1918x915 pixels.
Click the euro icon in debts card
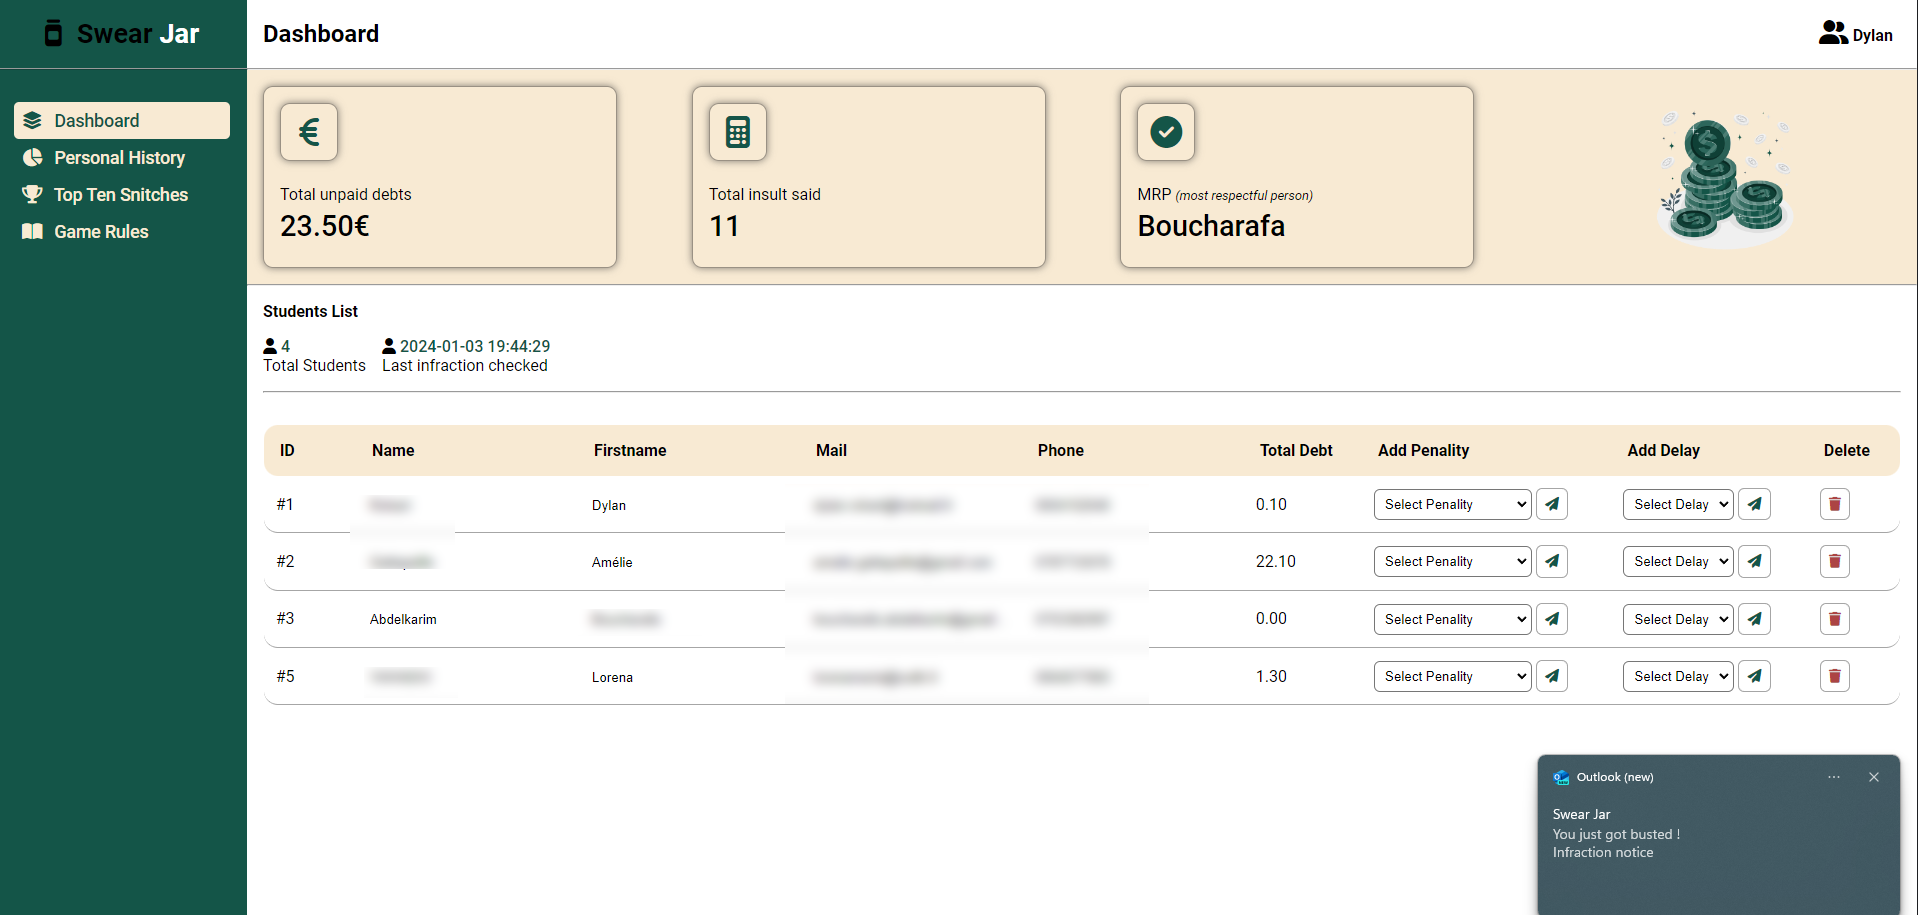click(309, 132)
